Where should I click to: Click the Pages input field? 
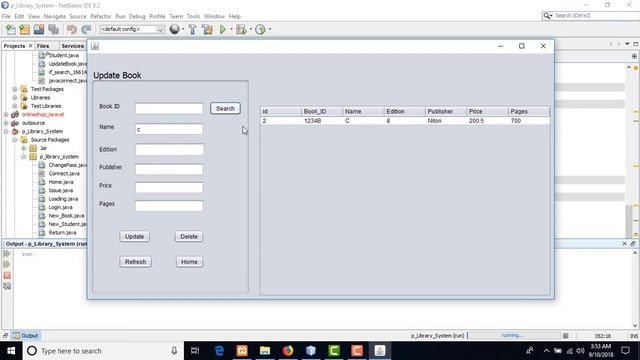pyautogui.click(x=169, y=206)
